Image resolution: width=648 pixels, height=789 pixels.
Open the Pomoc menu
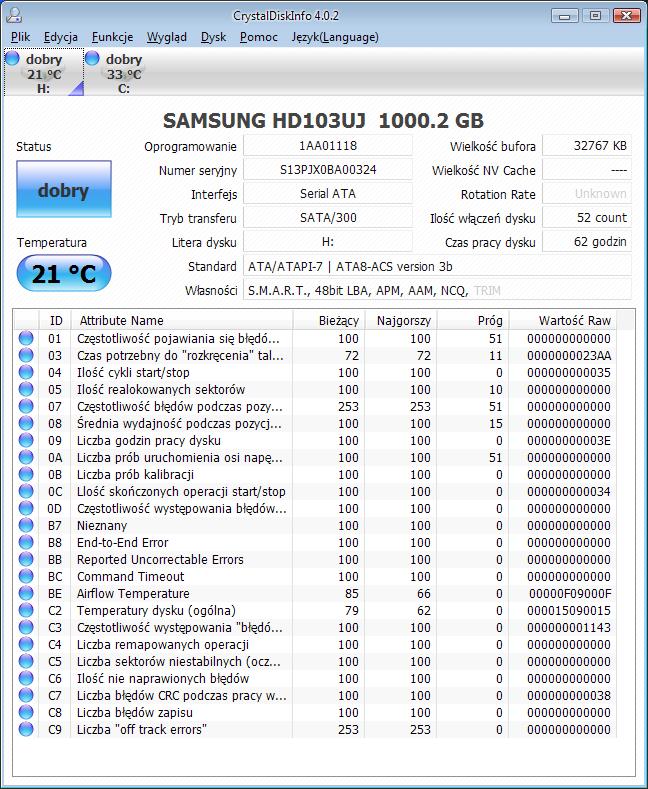pos(259,37)
